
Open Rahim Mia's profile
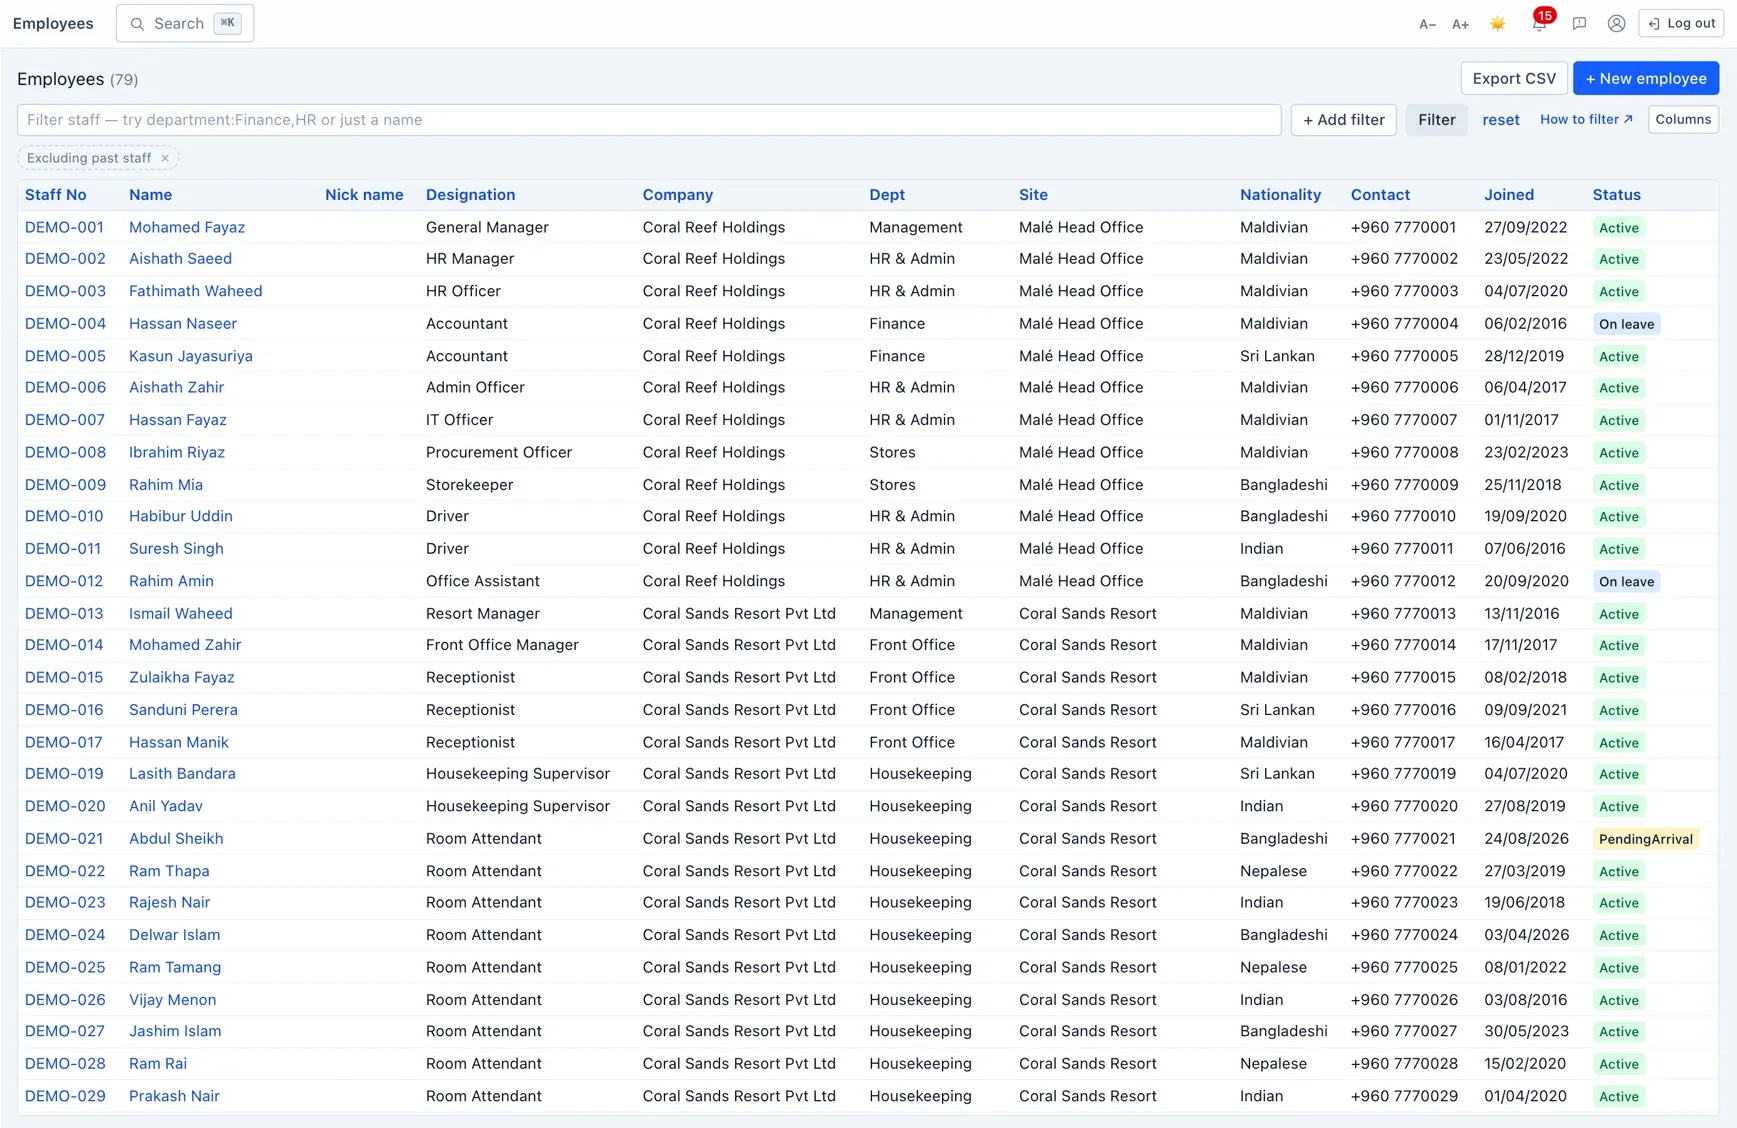tap(166, 485)
